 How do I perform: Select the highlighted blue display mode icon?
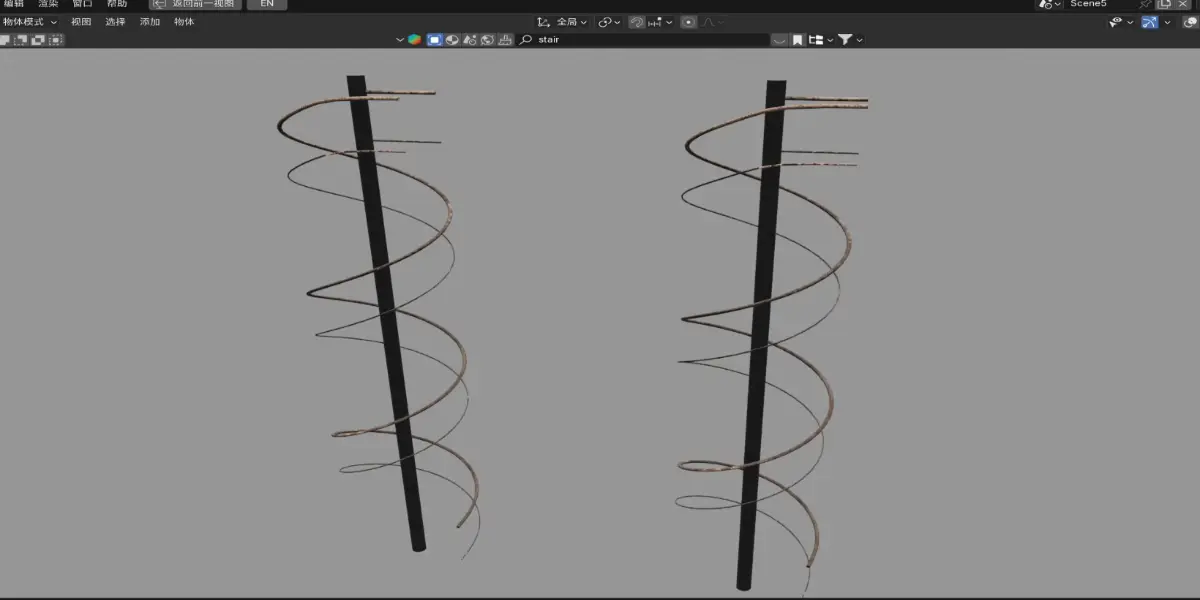[435, 40]
